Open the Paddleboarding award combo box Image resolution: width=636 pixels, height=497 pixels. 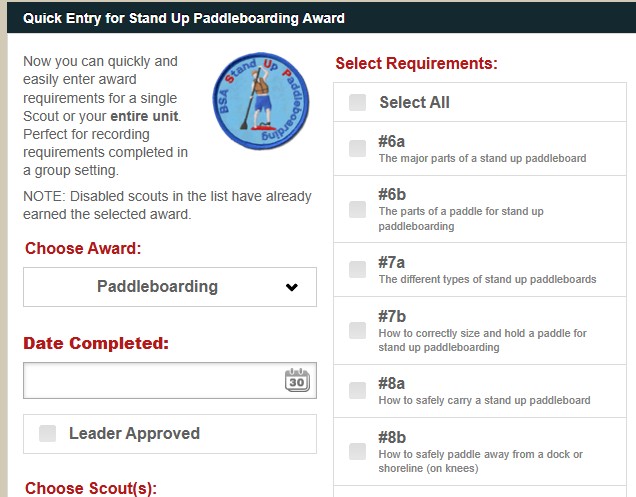pos(170,287)
